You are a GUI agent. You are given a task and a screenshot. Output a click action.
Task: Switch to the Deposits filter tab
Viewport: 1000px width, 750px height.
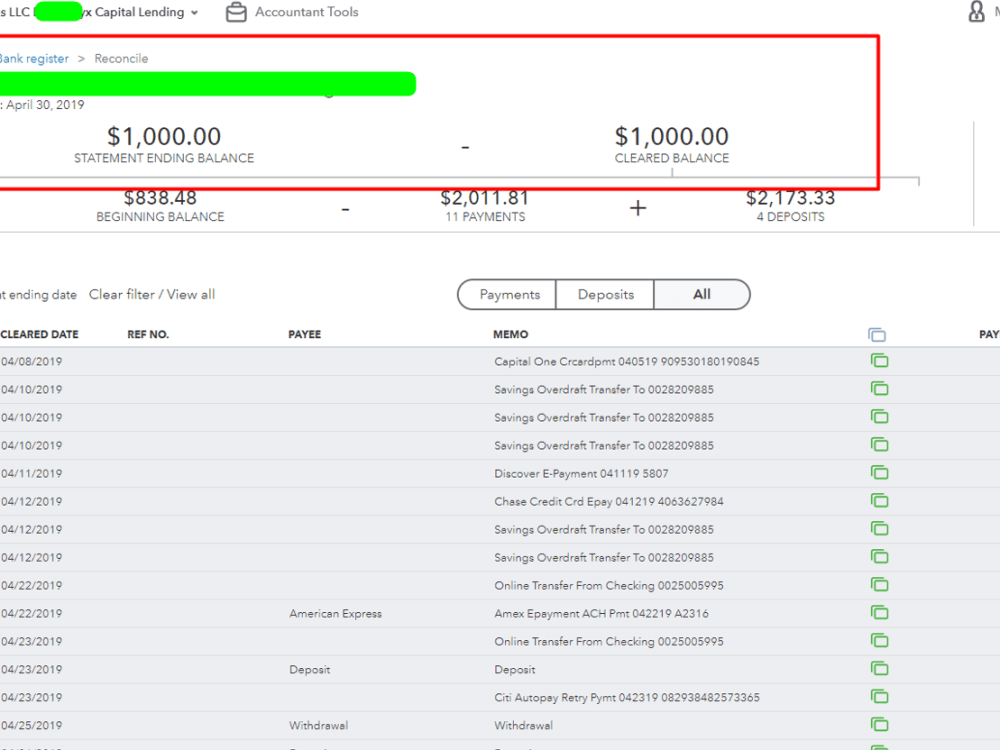[x=605, y=295]
